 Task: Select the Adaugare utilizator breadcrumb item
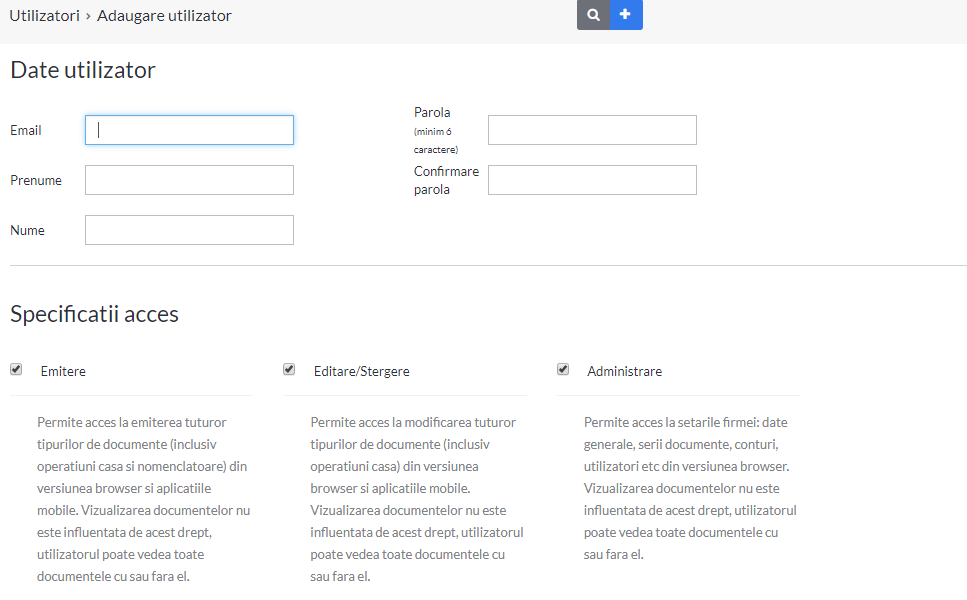[164, 15]
